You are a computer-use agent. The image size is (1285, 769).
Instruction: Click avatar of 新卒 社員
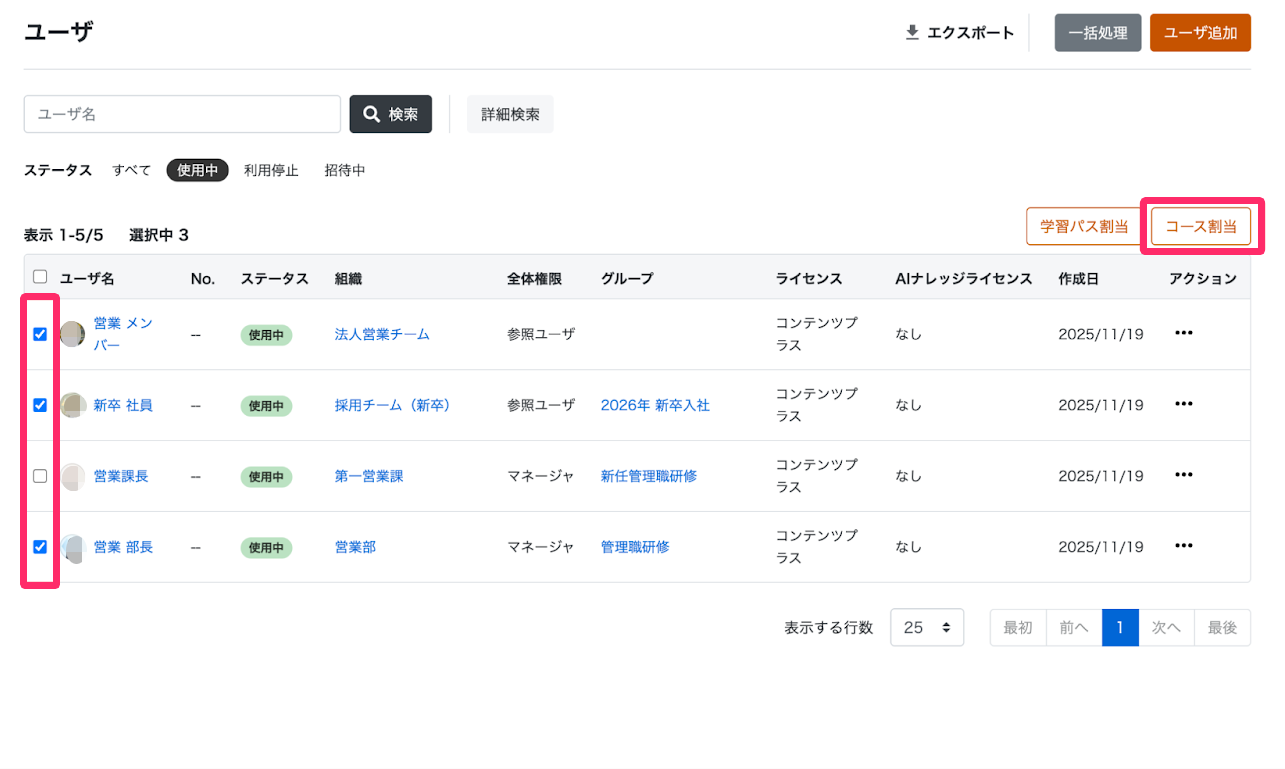(72, 405)
